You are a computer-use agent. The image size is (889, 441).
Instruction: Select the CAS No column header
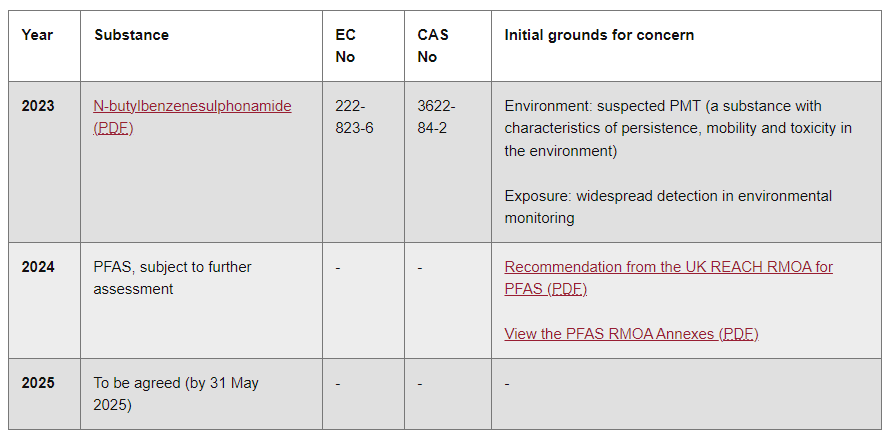(x=432, y=46)
